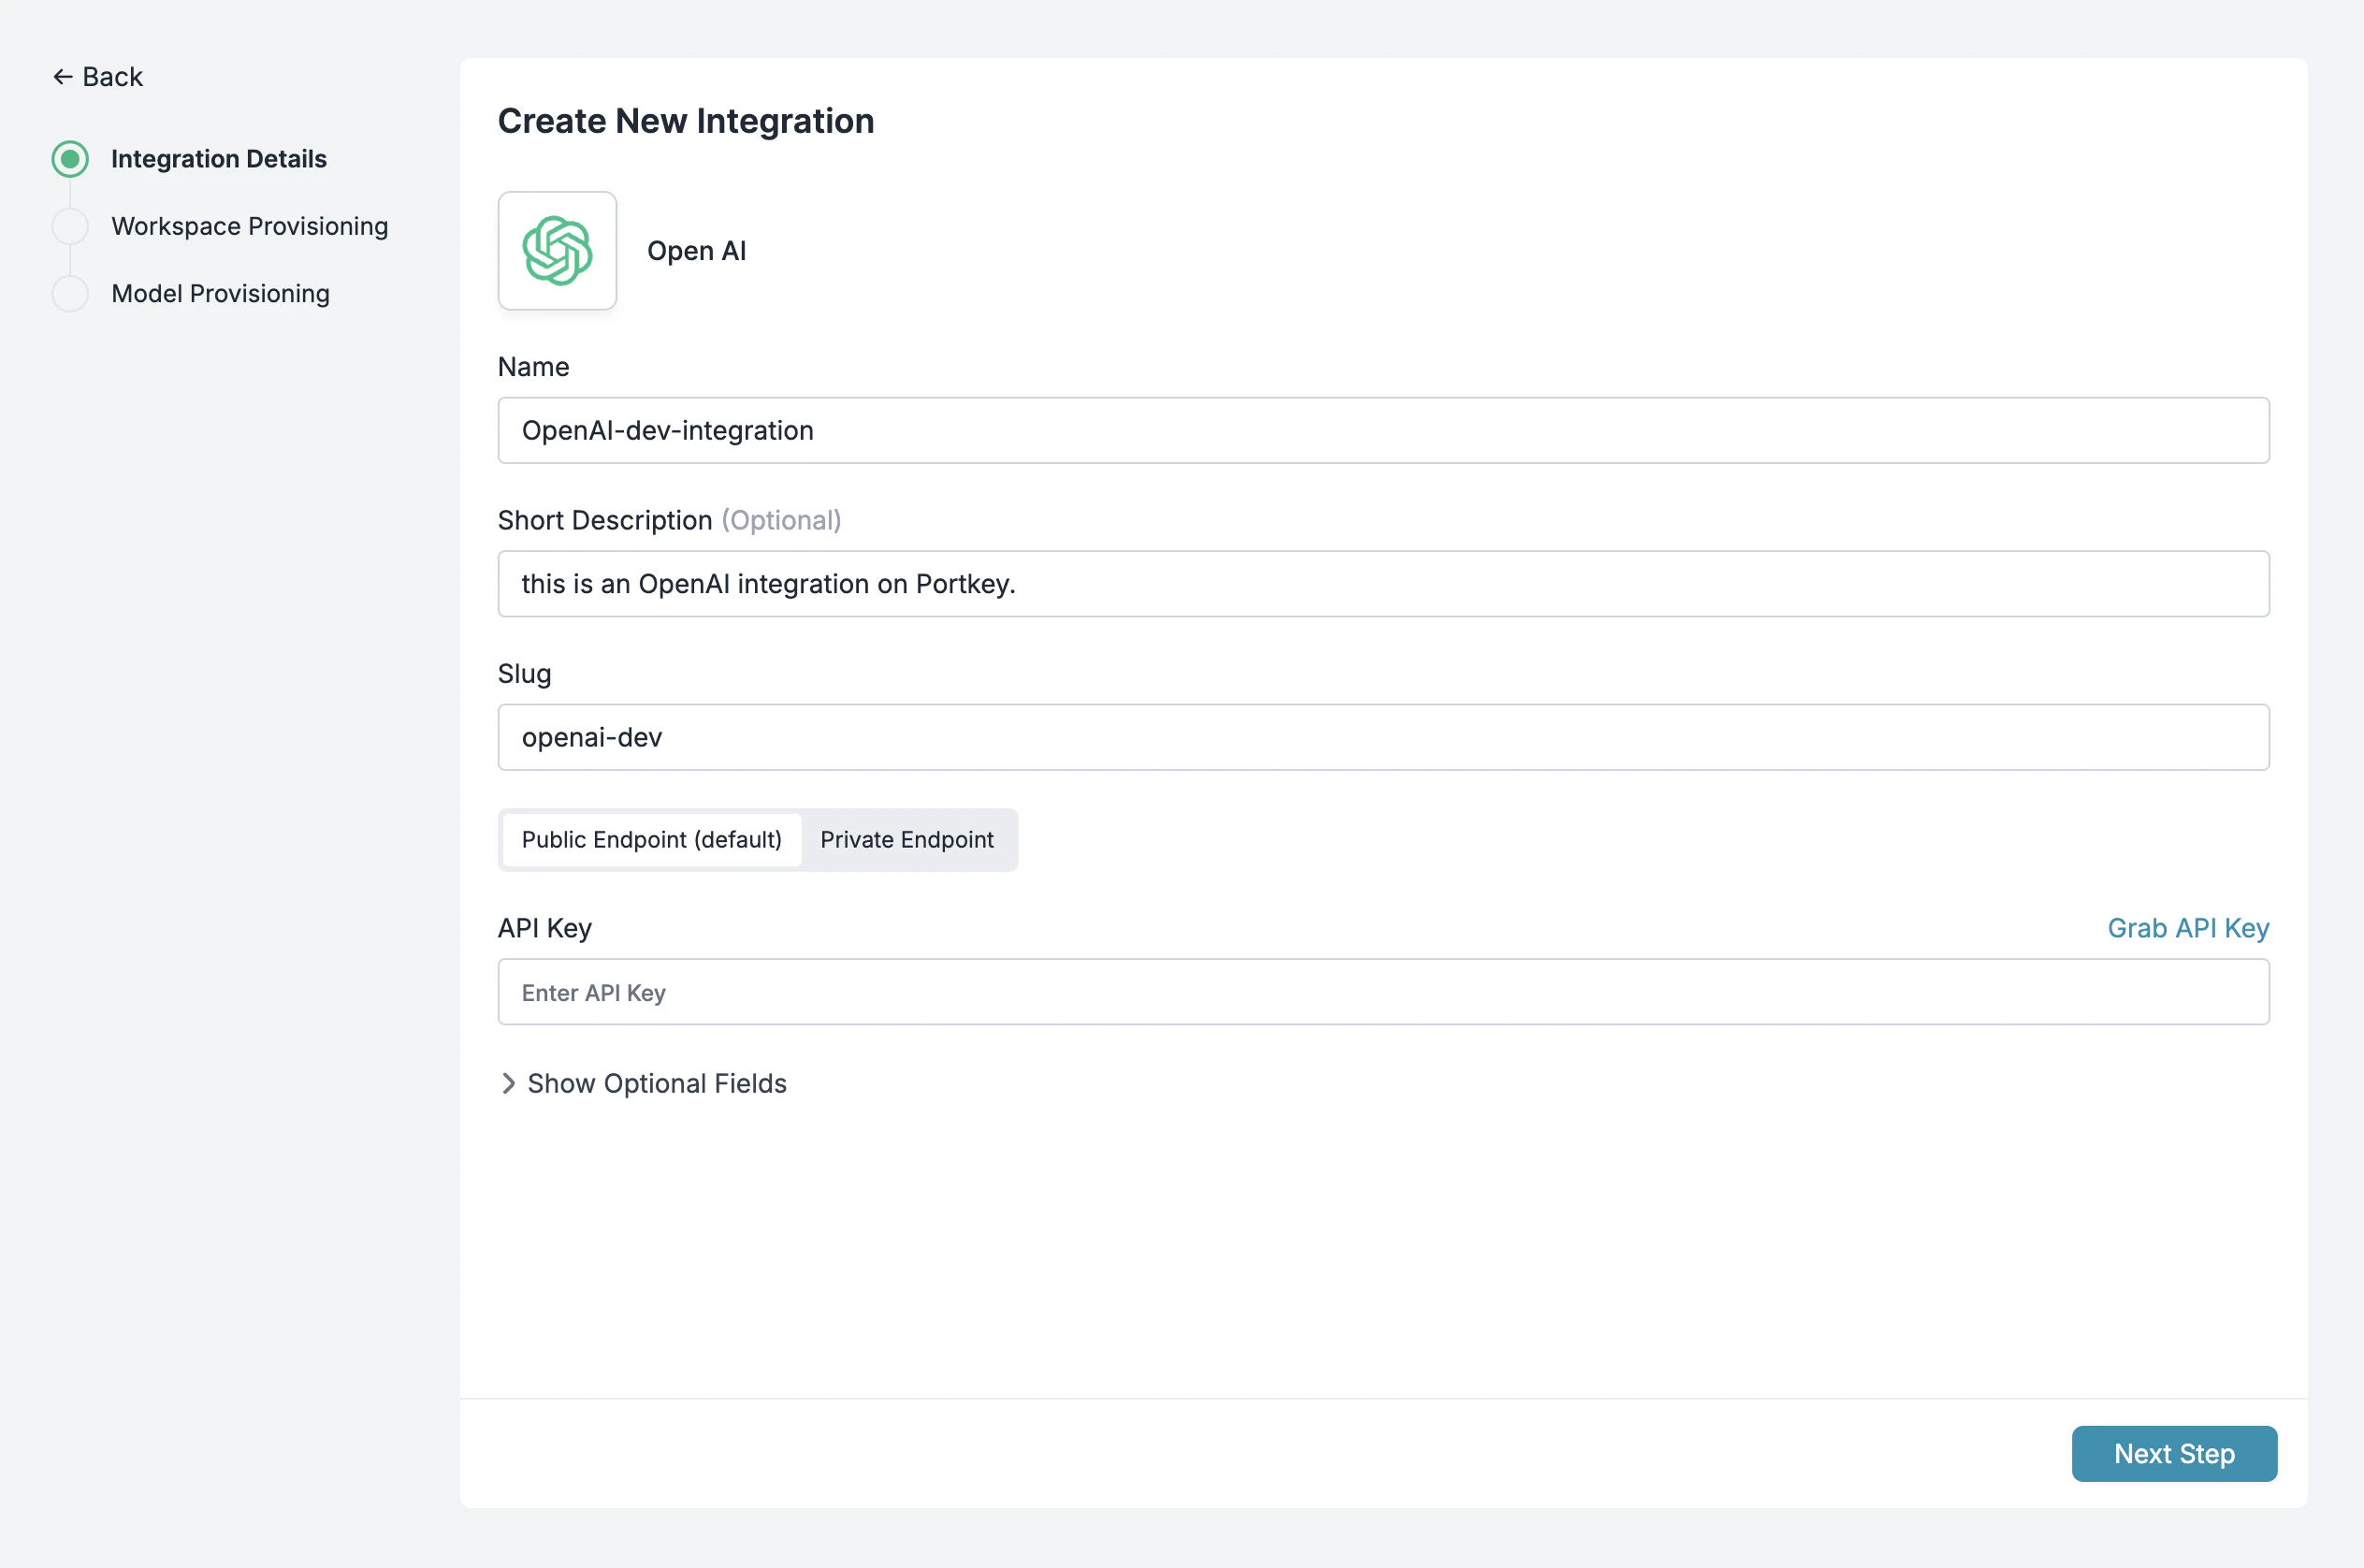Image resolution: width=2364 pixels, height=1568 pixels.
Task: Open the Workspace Provisioning step
Action: pyautogui.click(x=249, y=226)
